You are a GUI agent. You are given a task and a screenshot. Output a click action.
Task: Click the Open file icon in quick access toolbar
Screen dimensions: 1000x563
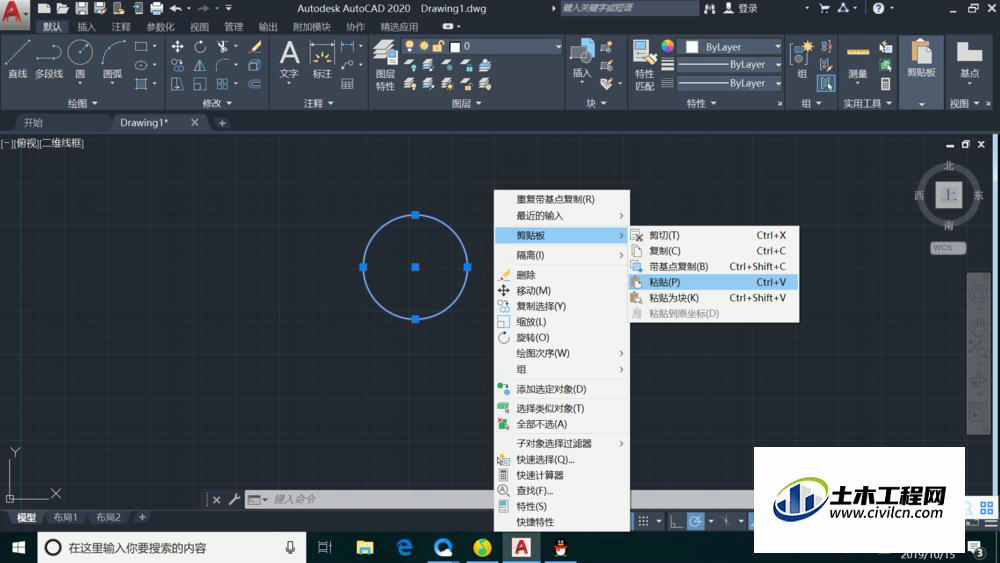tap(62, 8)
